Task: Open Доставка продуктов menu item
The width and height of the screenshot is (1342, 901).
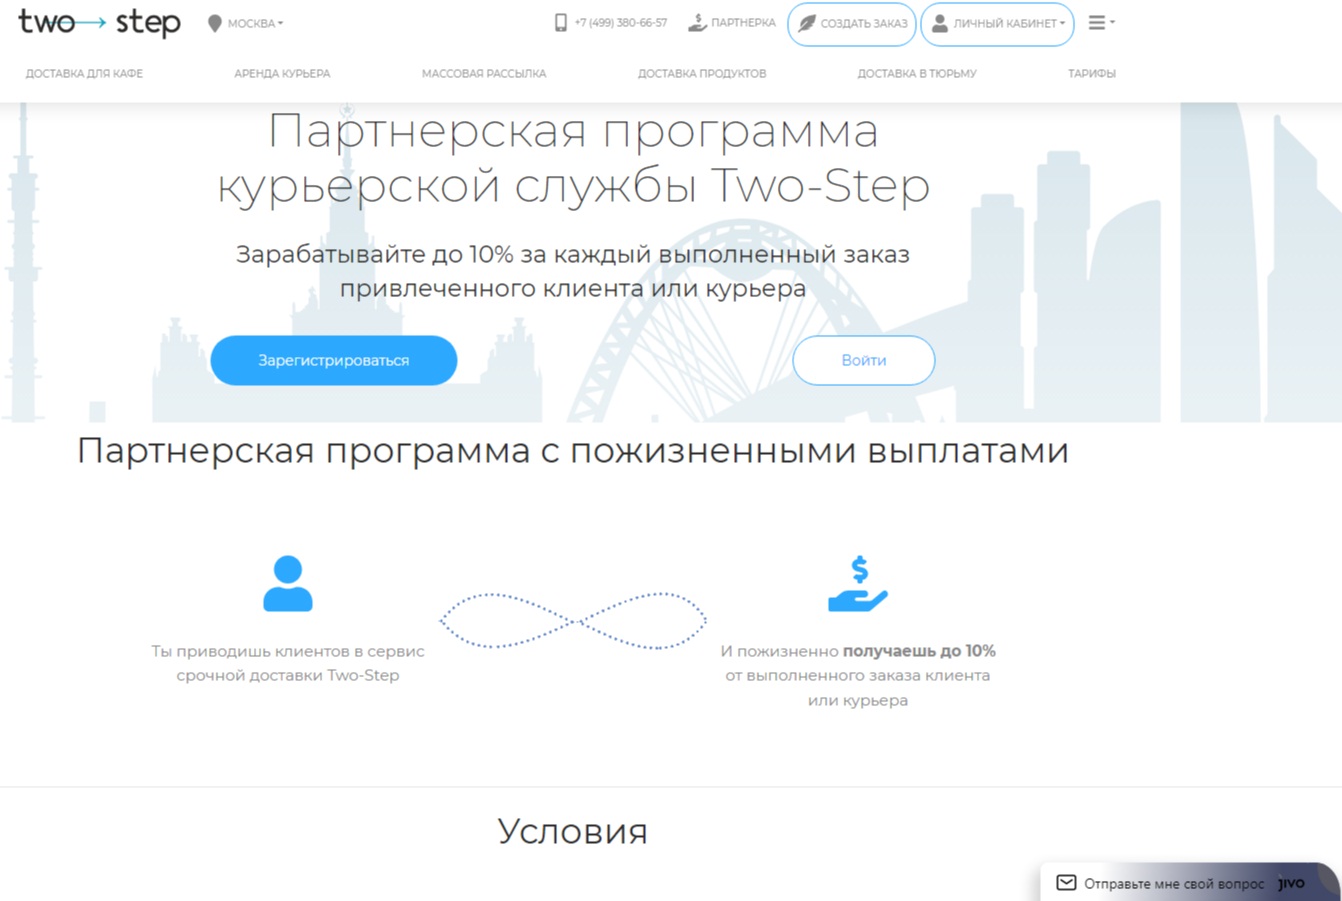Action: [702, 74]
